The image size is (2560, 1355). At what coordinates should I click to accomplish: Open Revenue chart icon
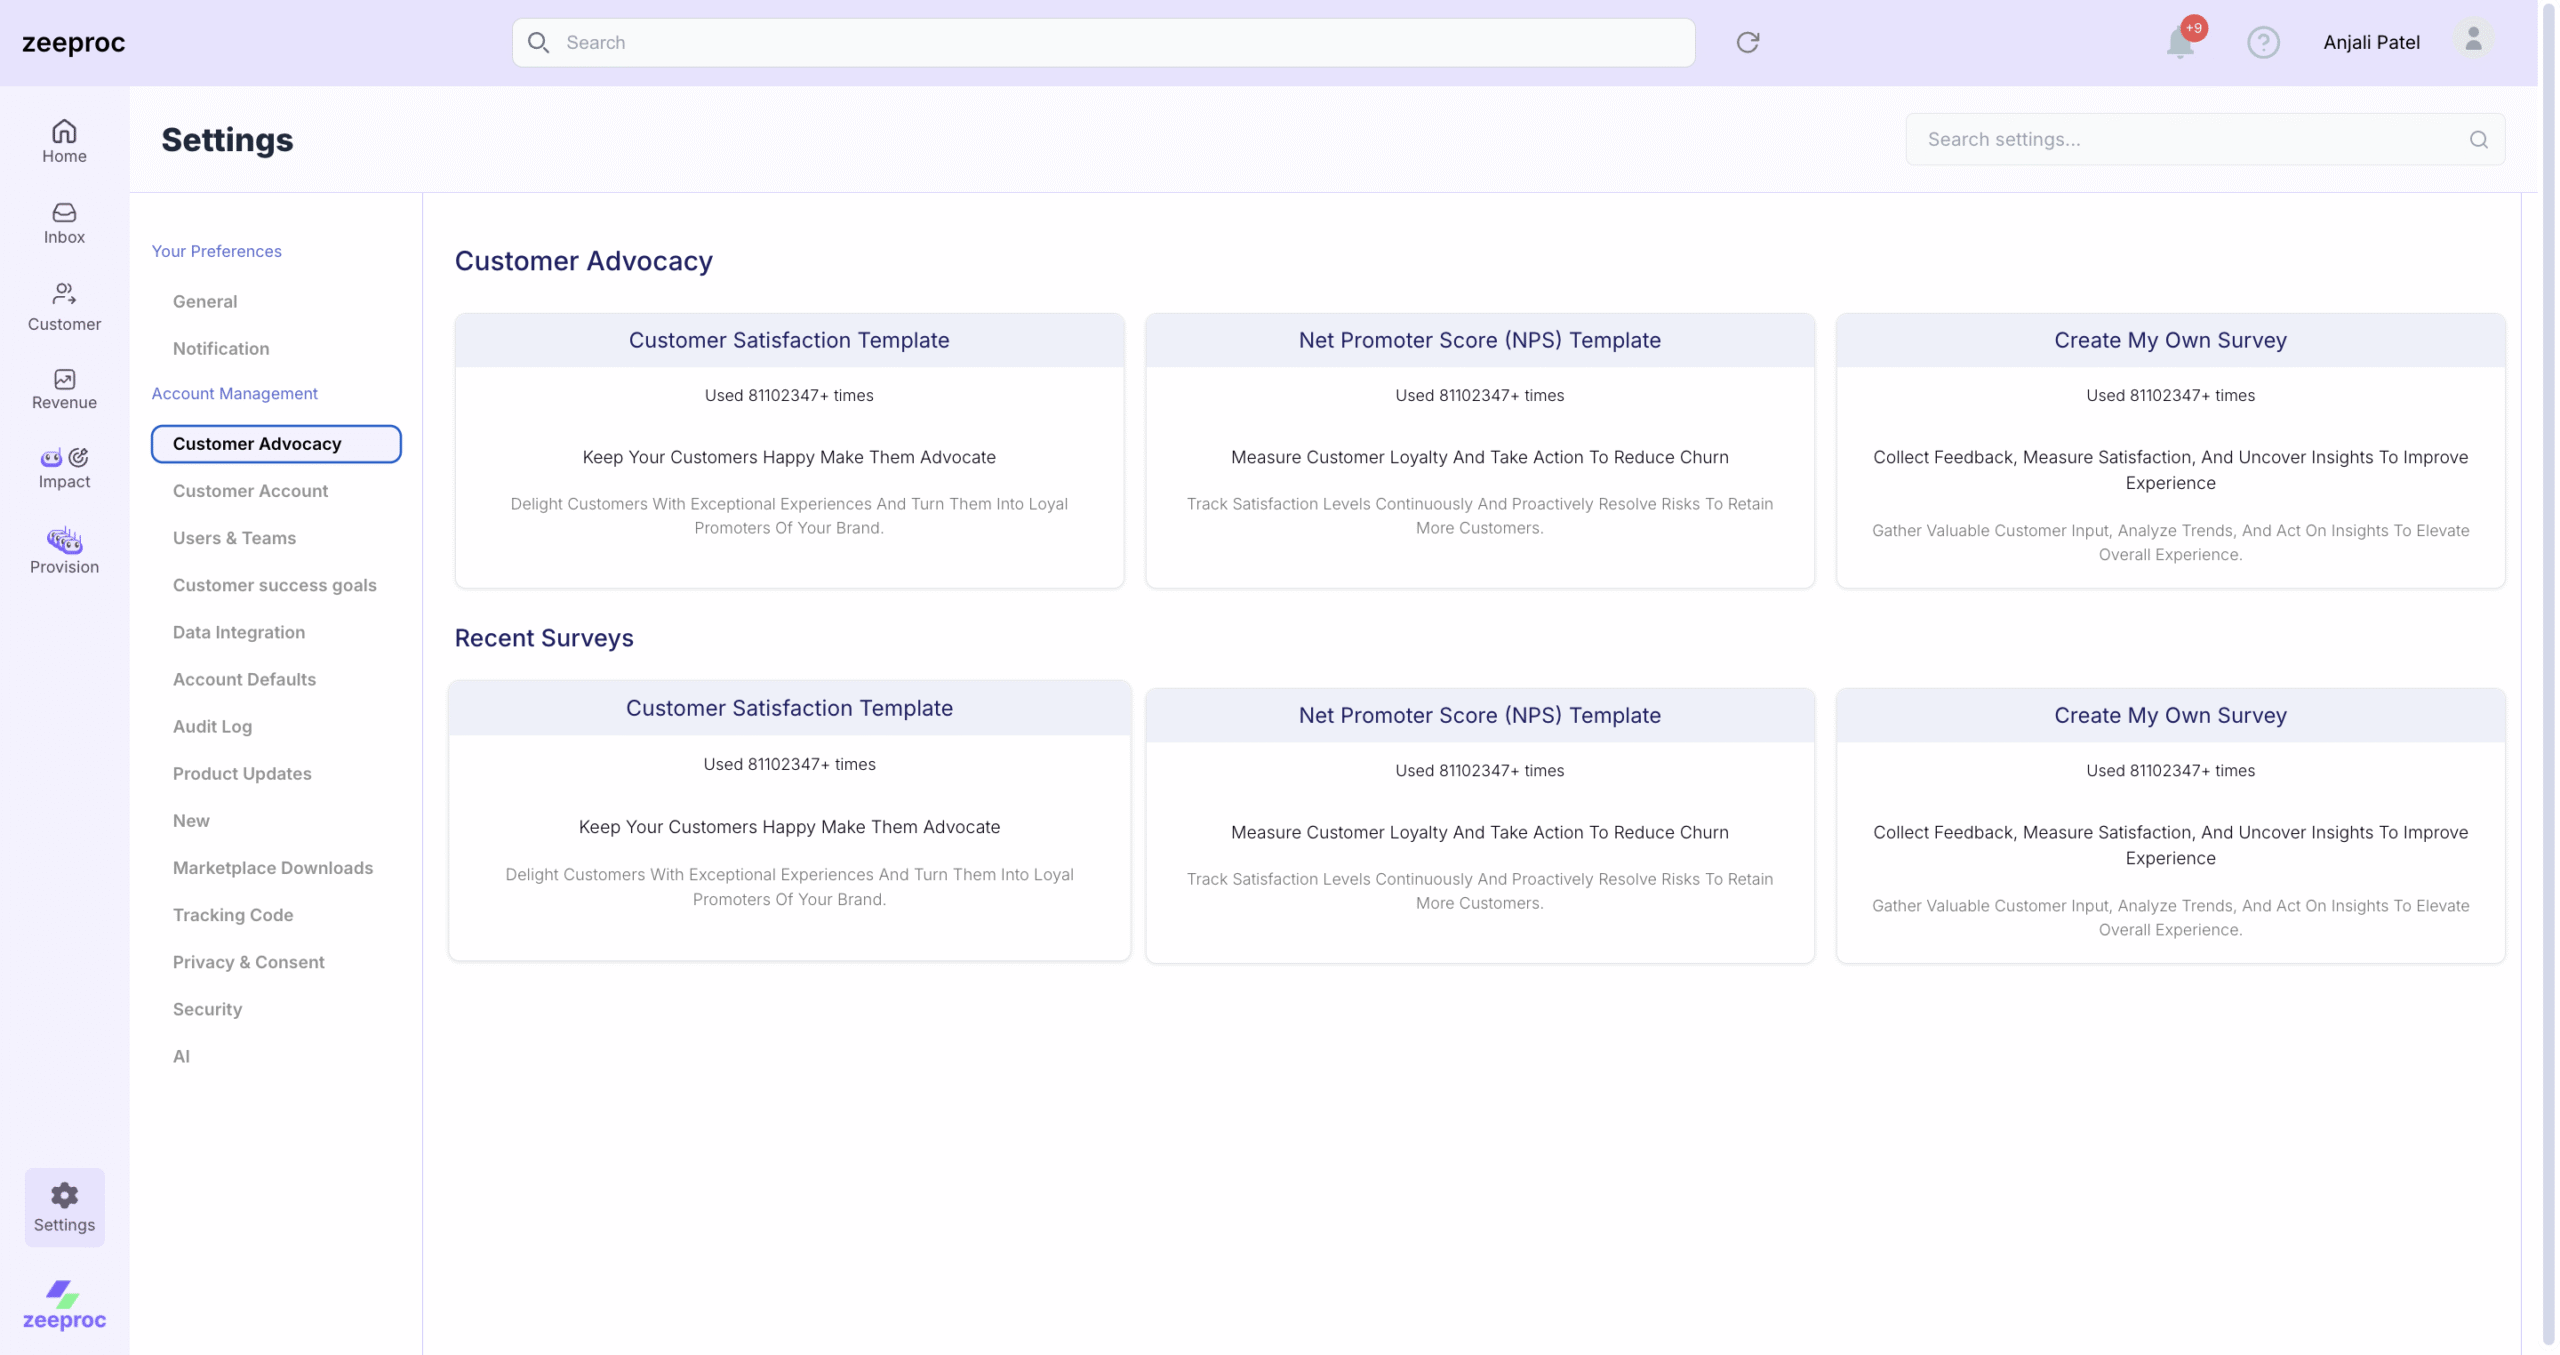coord(64,379)
